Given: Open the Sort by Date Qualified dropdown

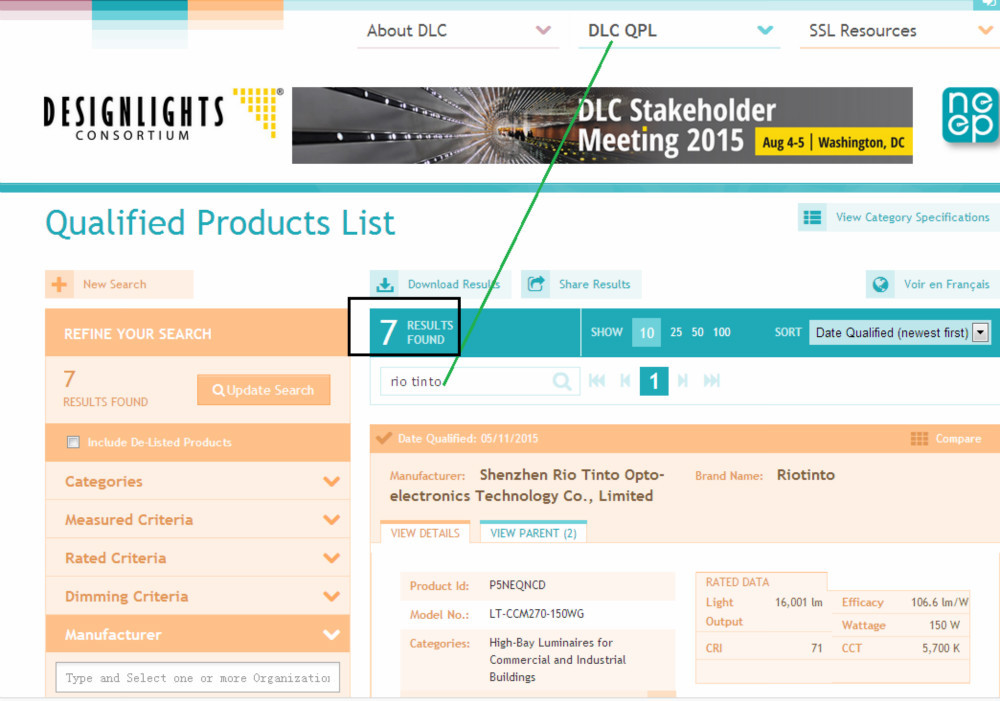Looking at the screenshot, I should [x=899, y=332].
